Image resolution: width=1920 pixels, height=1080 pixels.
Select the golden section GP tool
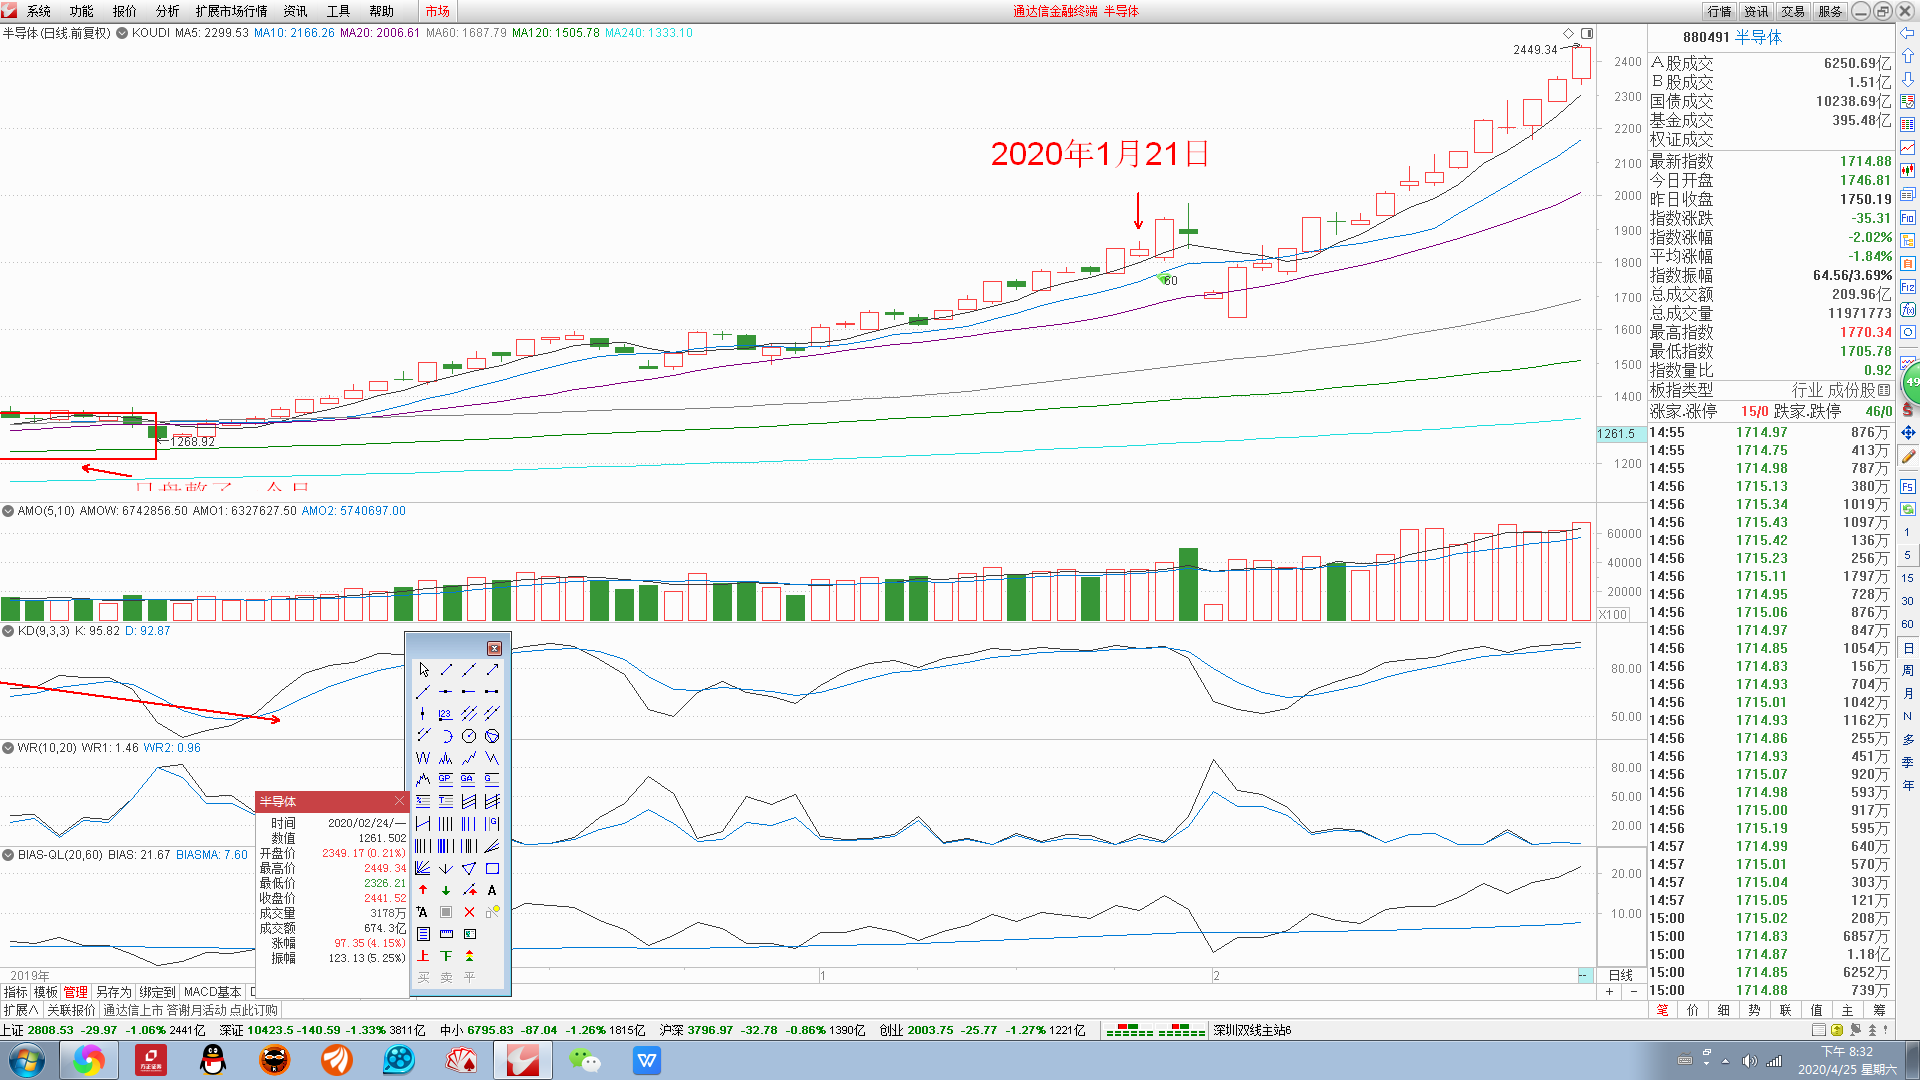coord(446,779)
